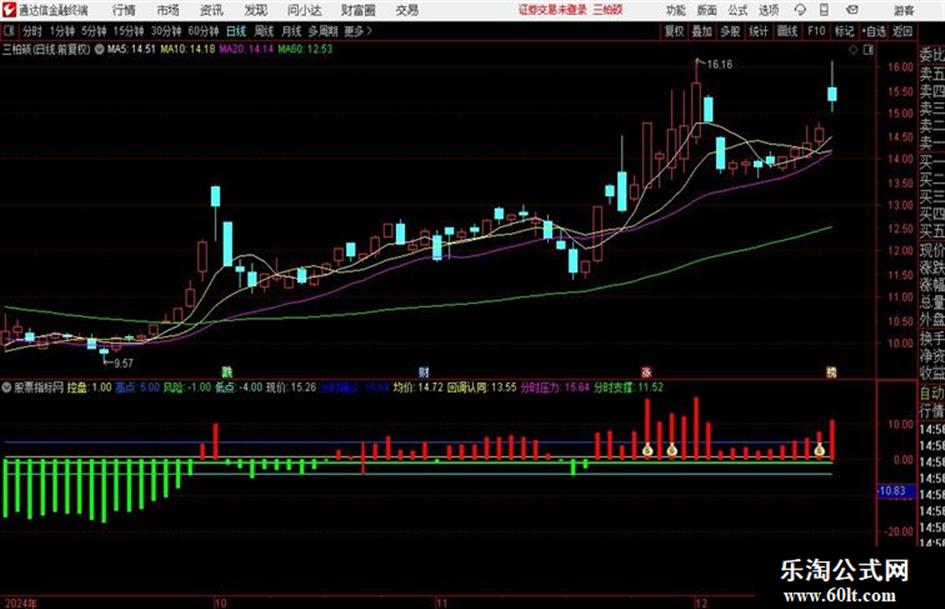This screenshot has width=945, height=609.
Task: Click the rightmost money-bag signal icon
Action: click(x=819, y=450)
